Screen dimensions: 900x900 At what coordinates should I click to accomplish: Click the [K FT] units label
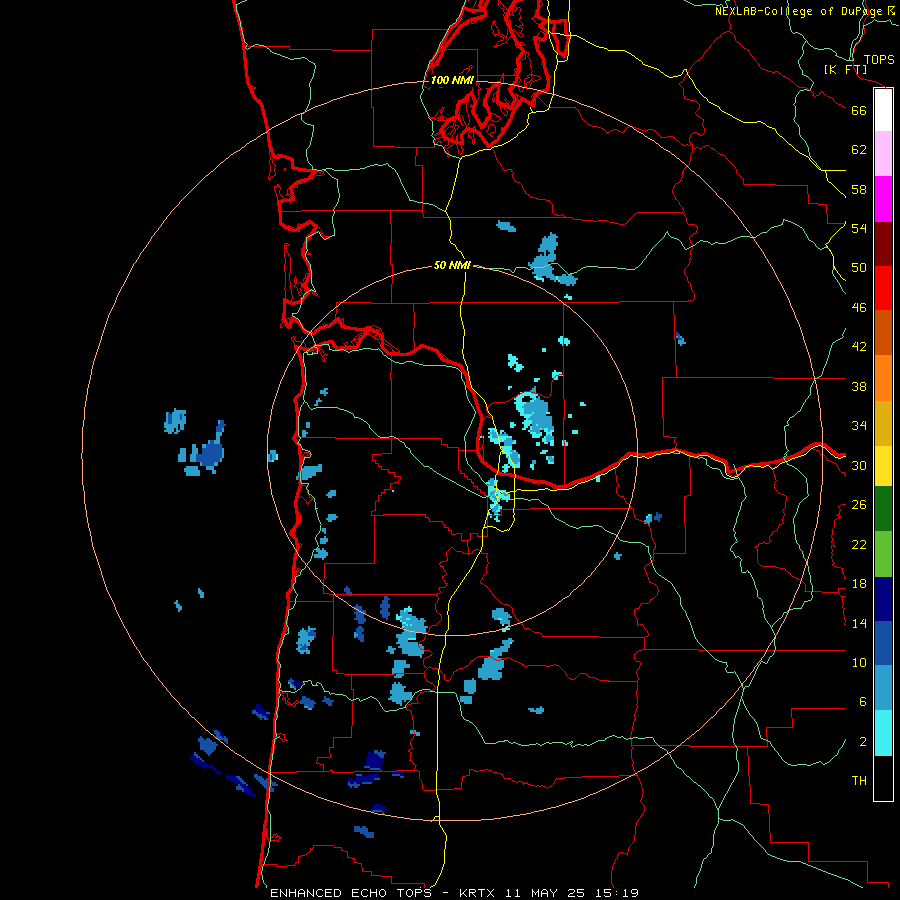845,69
